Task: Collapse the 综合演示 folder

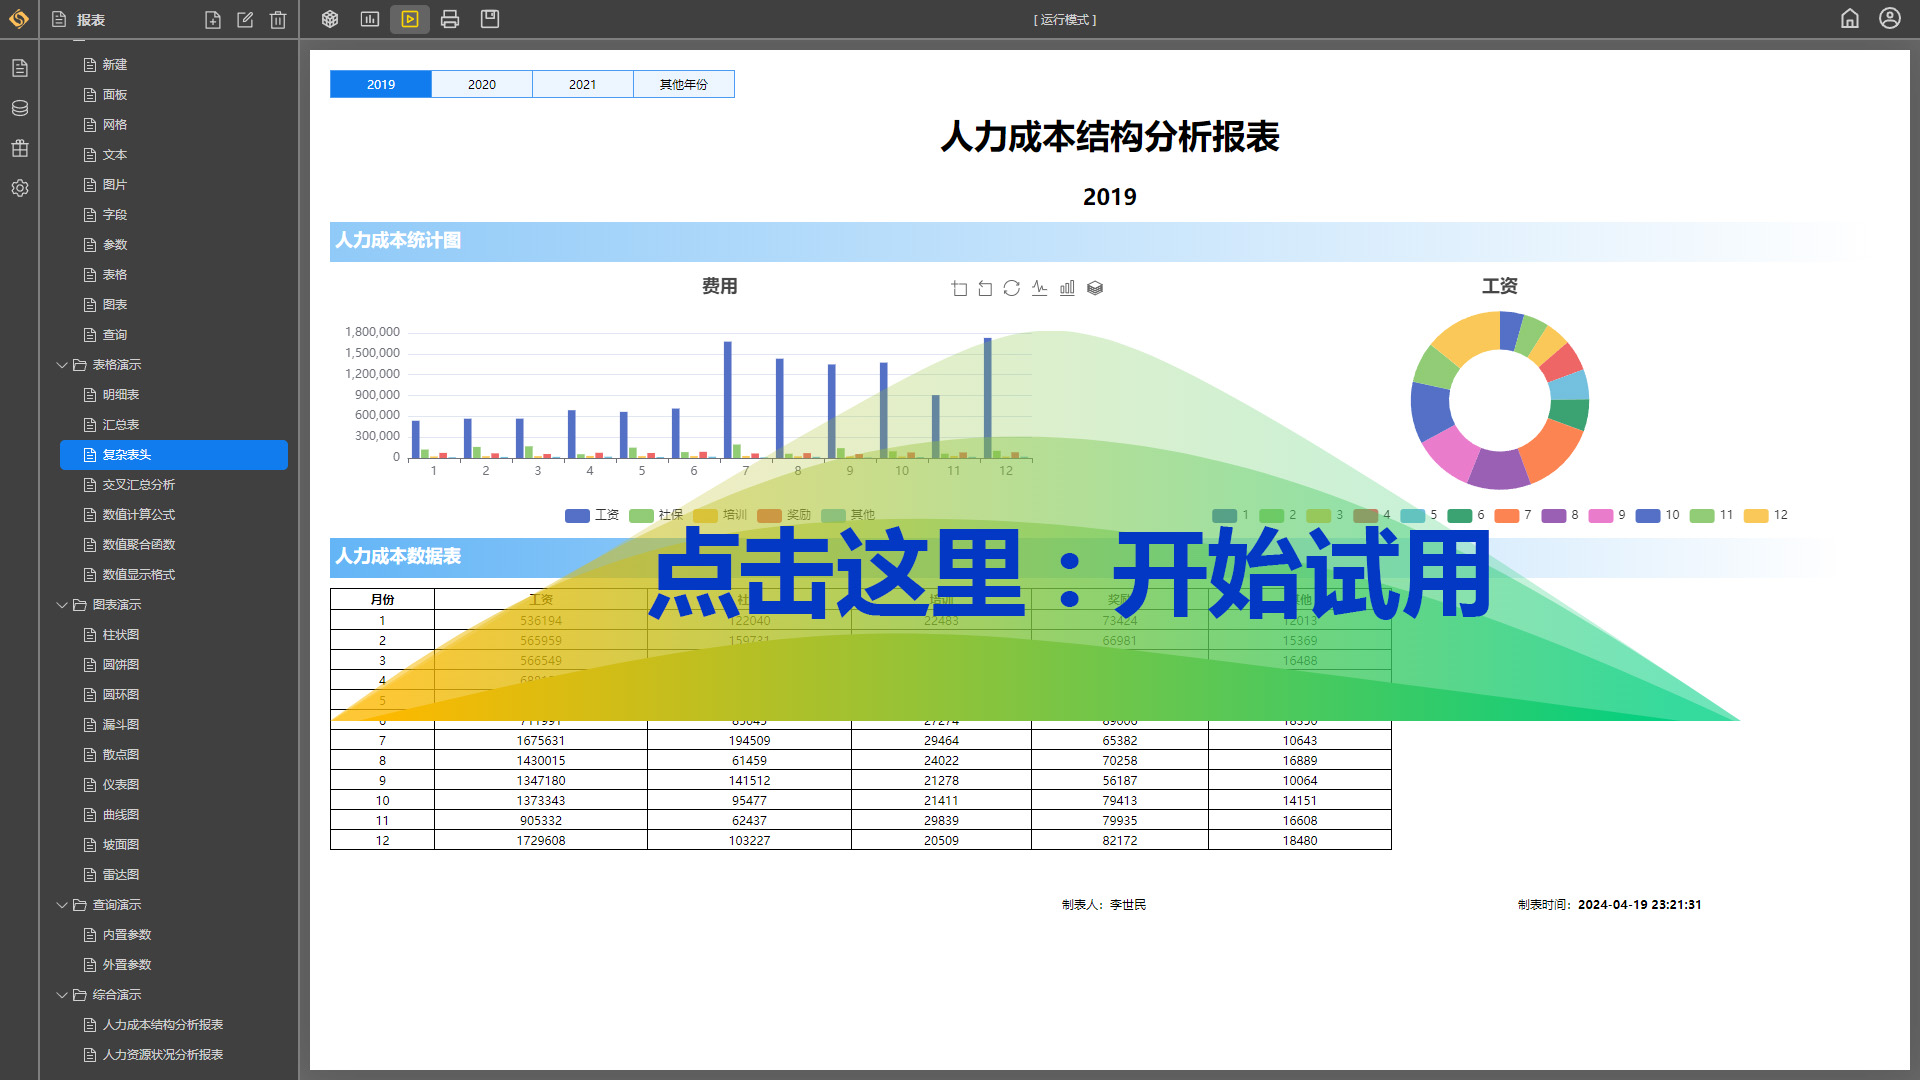Action: coord(62,995)
